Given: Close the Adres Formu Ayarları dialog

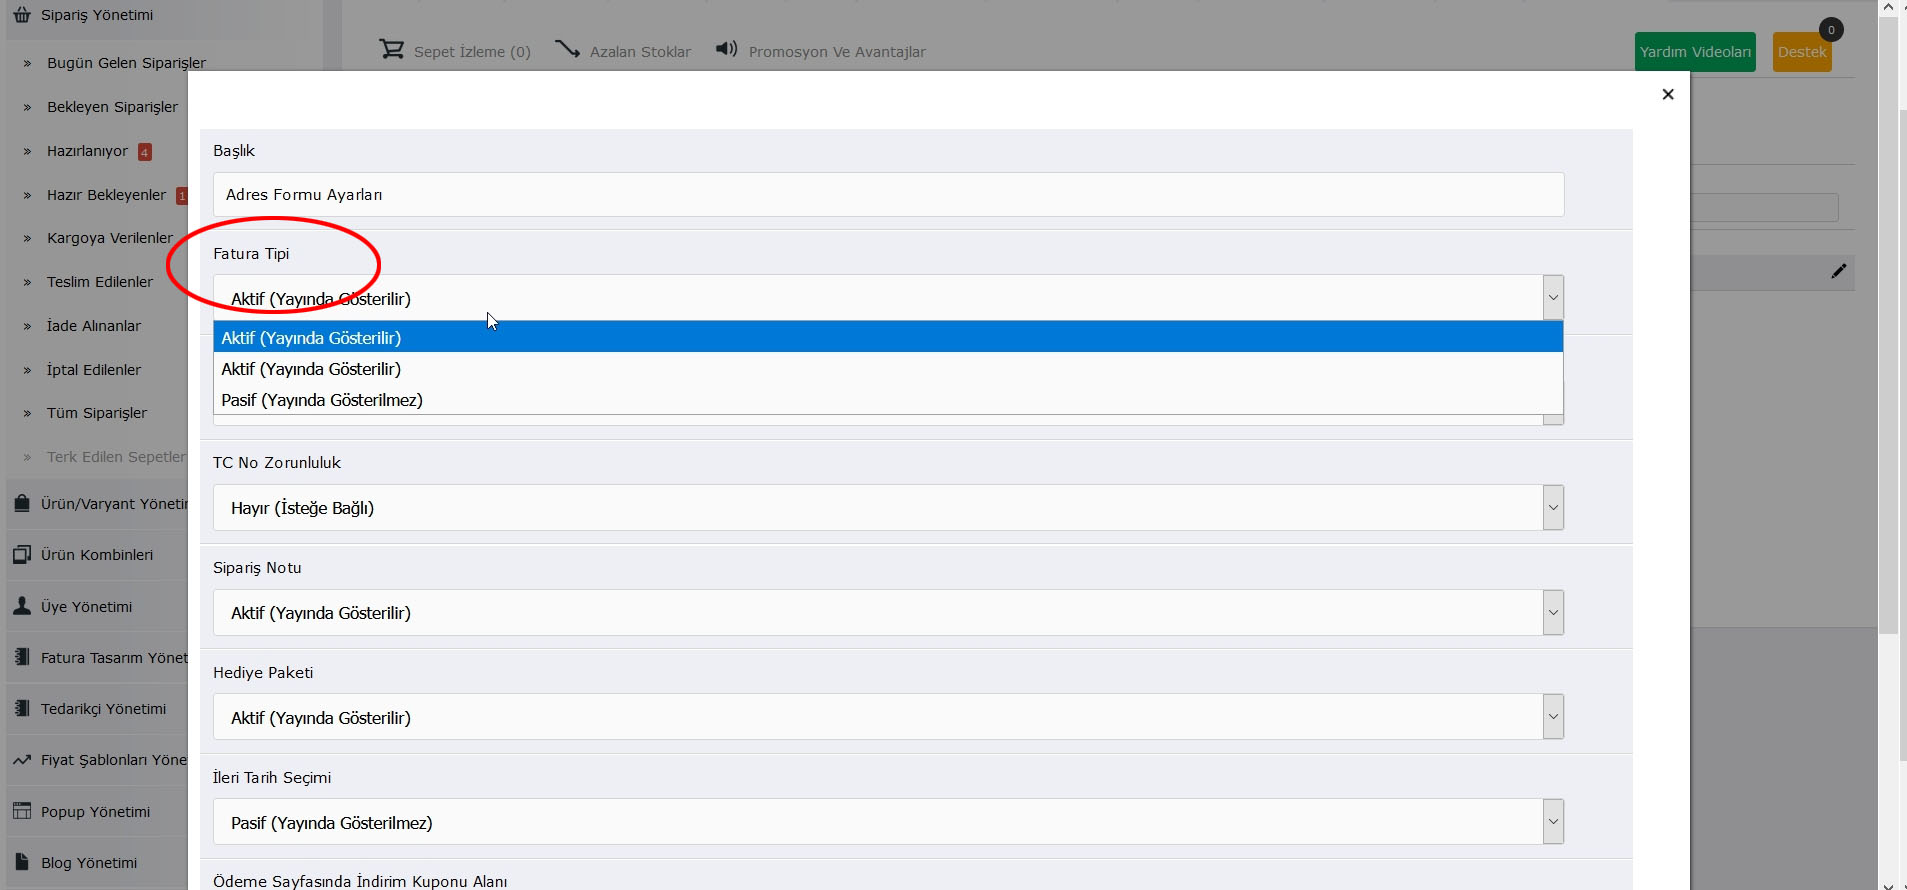Looking at the screenshot, I should 1667,94.
